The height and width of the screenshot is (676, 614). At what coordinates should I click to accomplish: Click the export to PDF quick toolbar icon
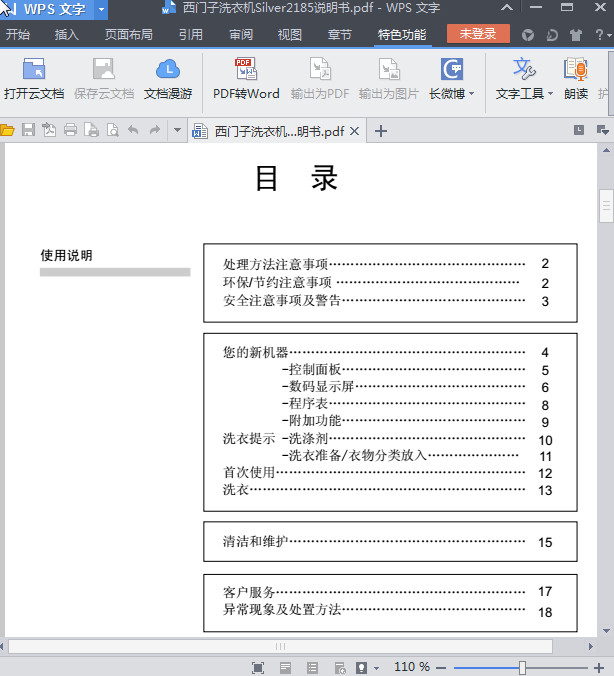[x=49, y=130]
